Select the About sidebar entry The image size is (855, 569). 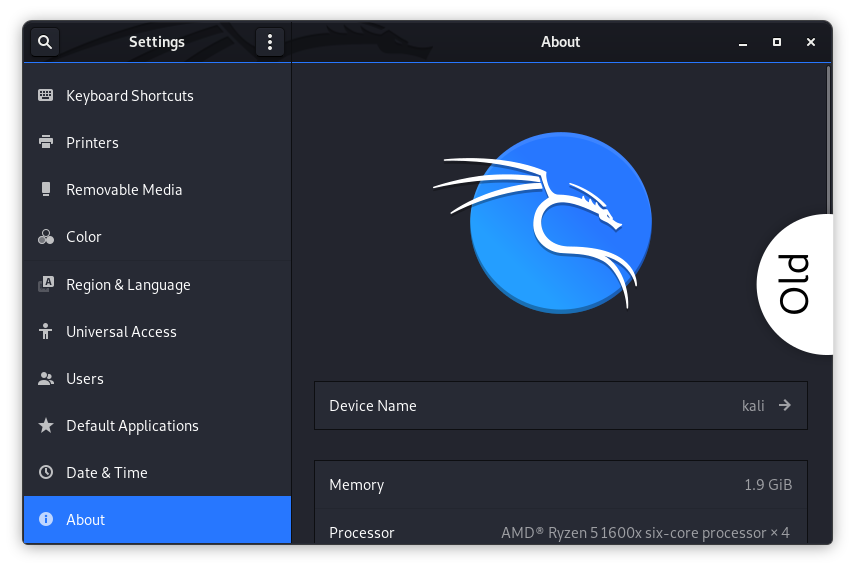157,519
